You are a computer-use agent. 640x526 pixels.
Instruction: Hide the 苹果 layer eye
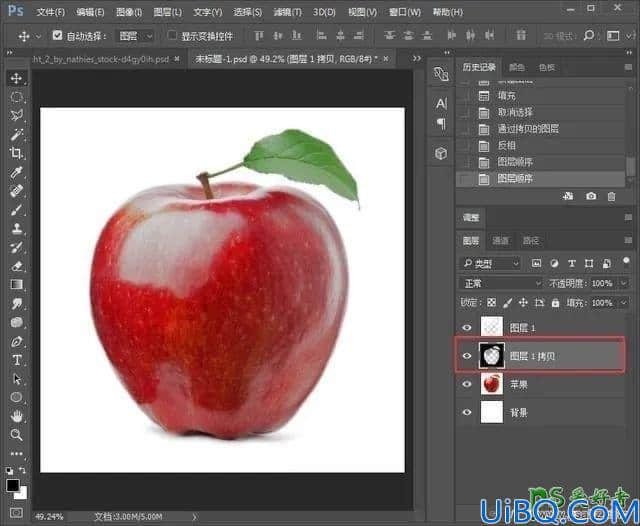tap(467, 384)
